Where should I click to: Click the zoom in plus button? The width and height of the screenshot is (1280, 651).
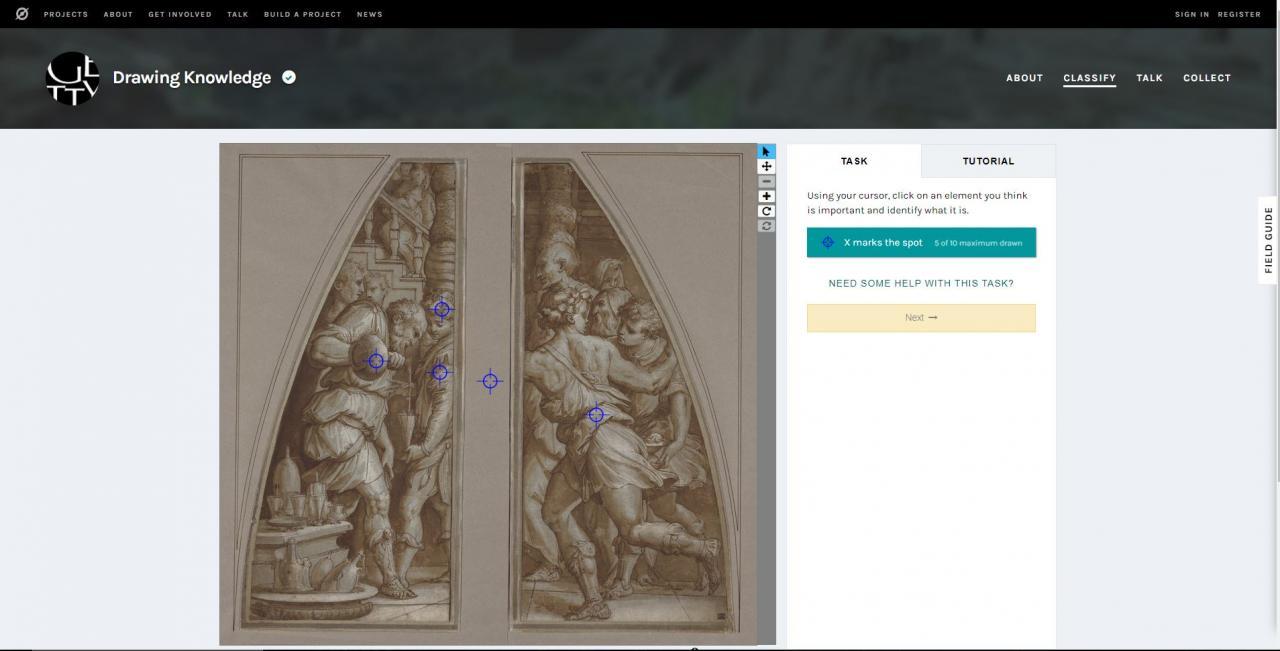pos(766,196)
